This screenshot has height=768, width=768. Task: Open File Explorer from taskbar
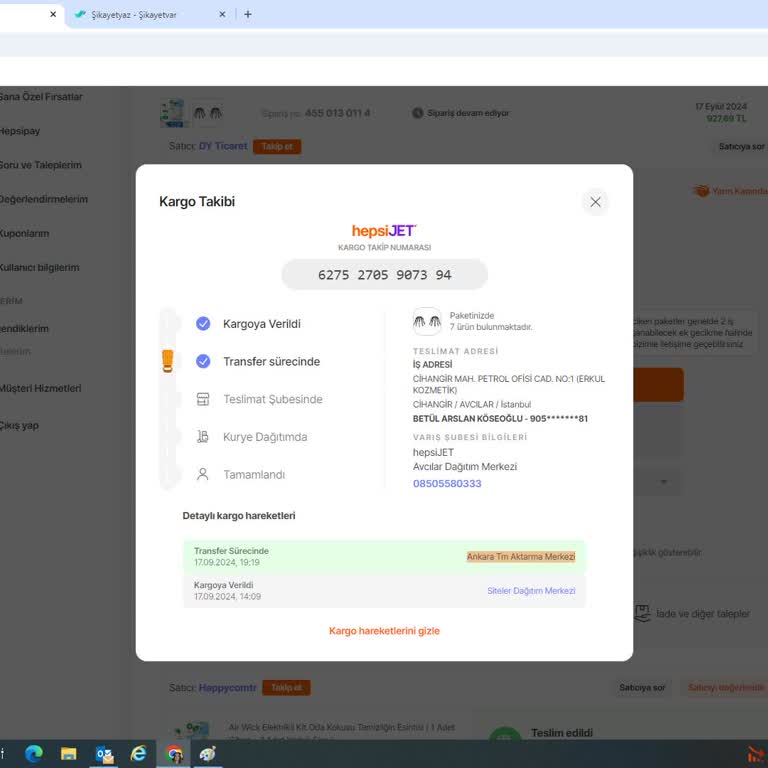(x=69, y=753)
